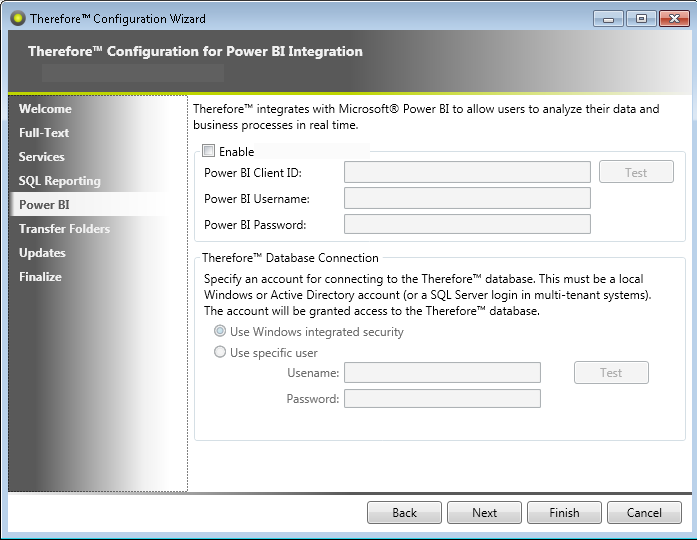Go to Transfer Folders step

[x=64, y=229]
